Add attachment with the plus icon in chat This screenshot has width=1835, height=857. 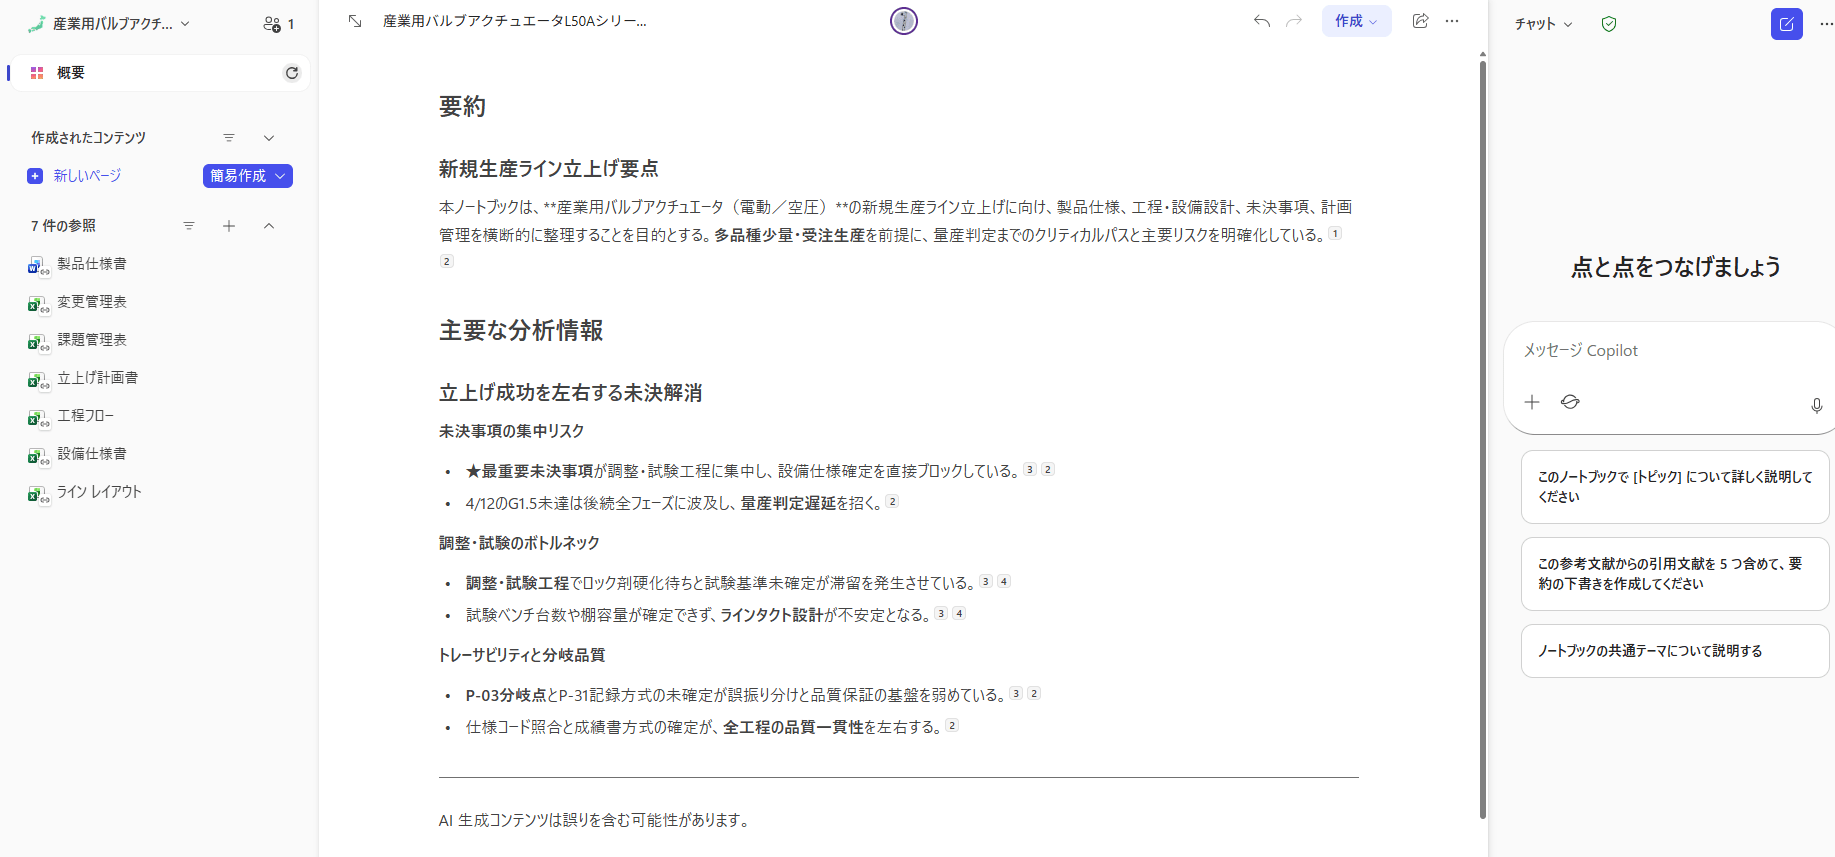[1532, 402]
